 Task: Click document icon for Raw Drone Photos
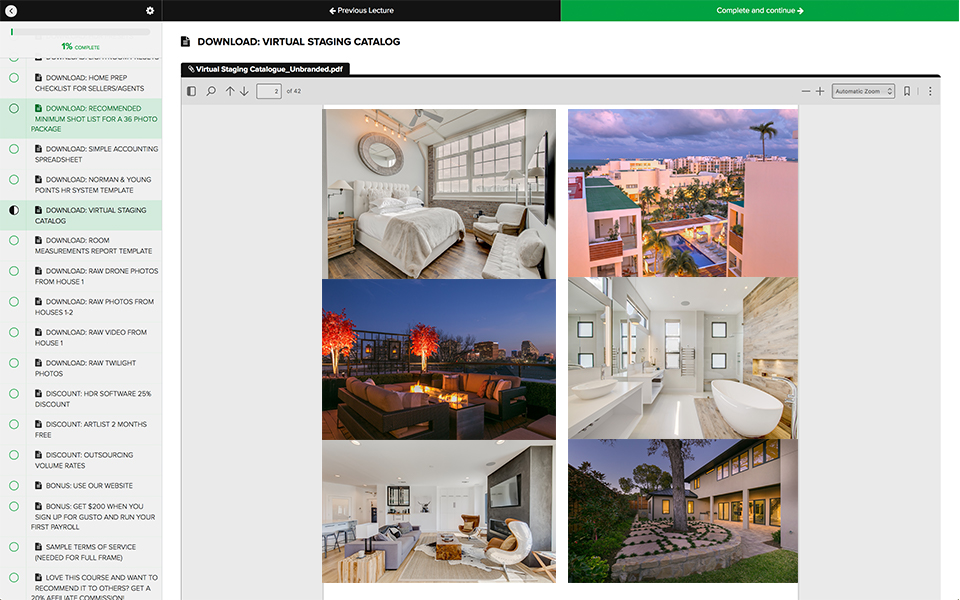coord(39,271)
